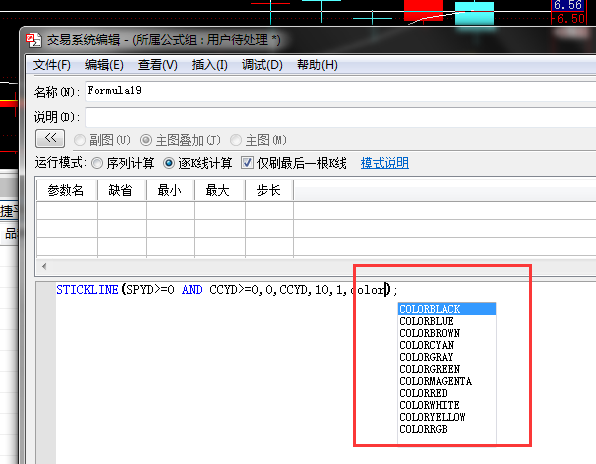Choose COLORCYAN from autocomplete list
Image resolution: width=596 pixels, height=464 pixels.
pyautogui.click(x=447, y=345)
